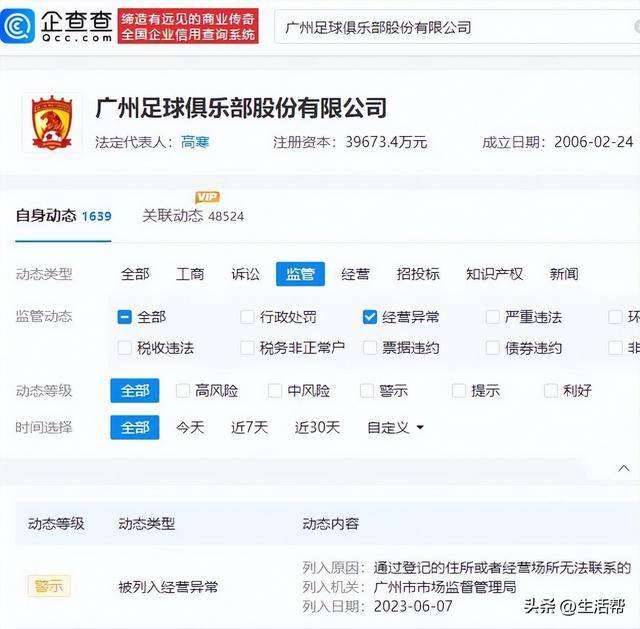Click the 动态等级 table column header
Screen dimensions: 640x629
click(56, 524)
